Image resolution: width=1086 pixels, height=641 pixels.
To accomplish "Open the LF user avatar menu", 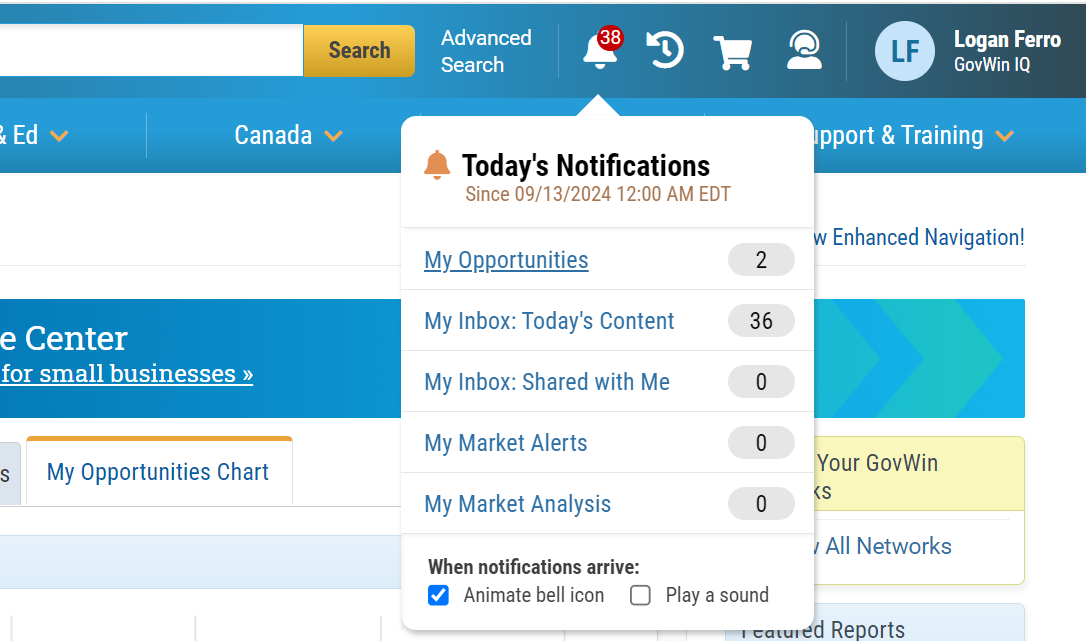I will pos(904,50).
